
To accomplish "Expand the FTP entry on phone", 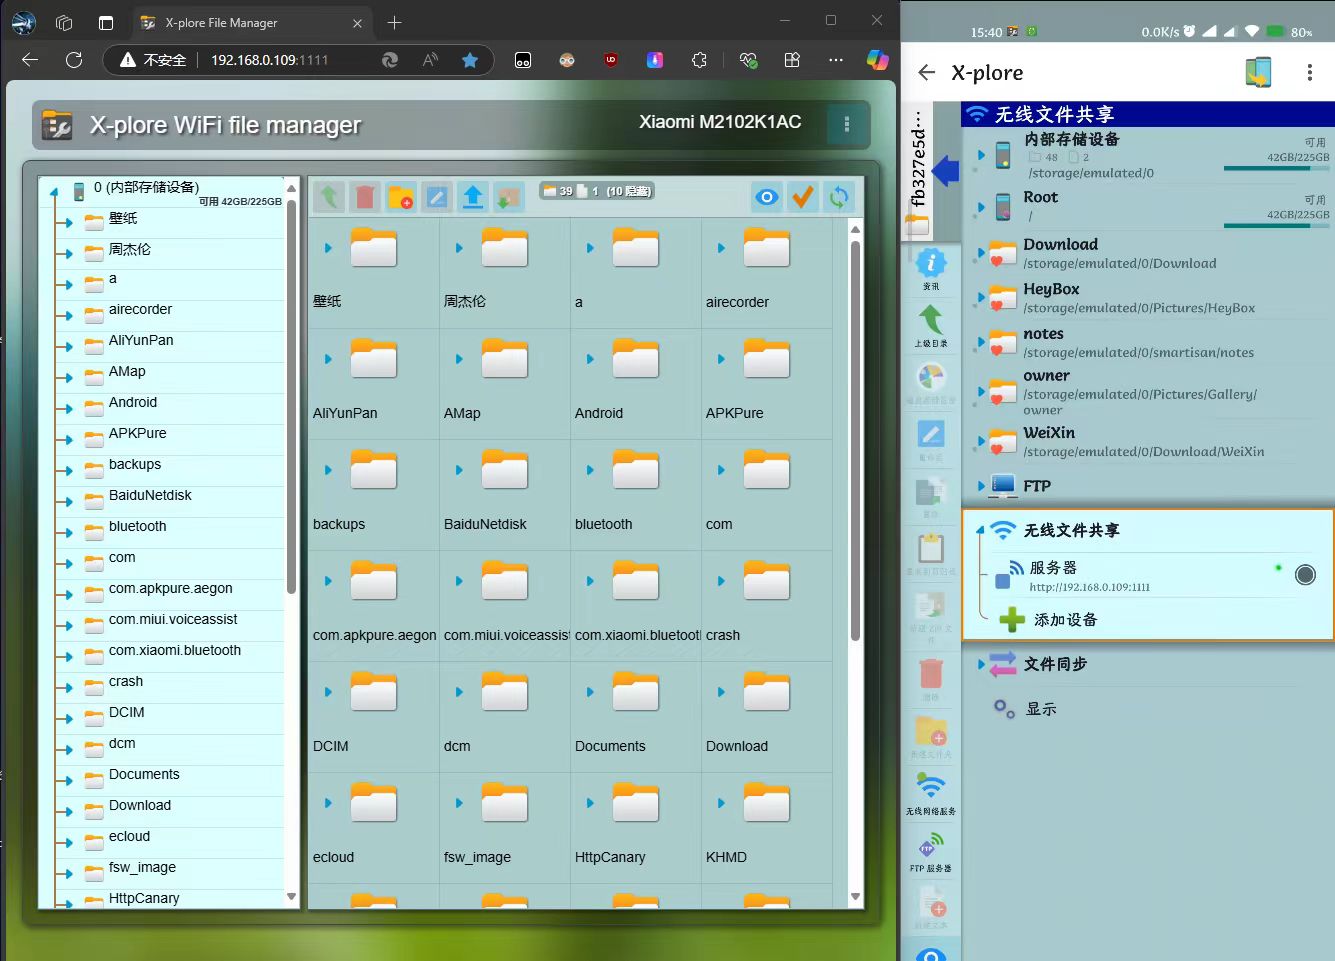I will tap(981, 486).
